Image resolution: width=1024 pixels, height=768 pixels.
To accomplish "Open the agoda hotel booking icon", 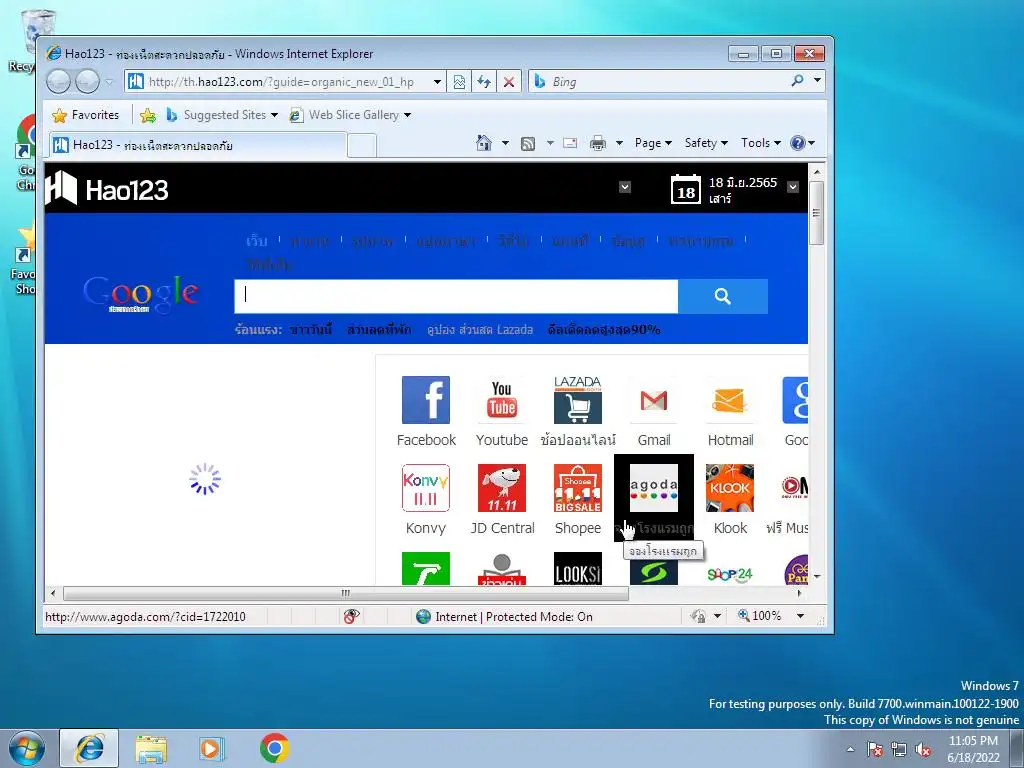I will pos(654,488).
